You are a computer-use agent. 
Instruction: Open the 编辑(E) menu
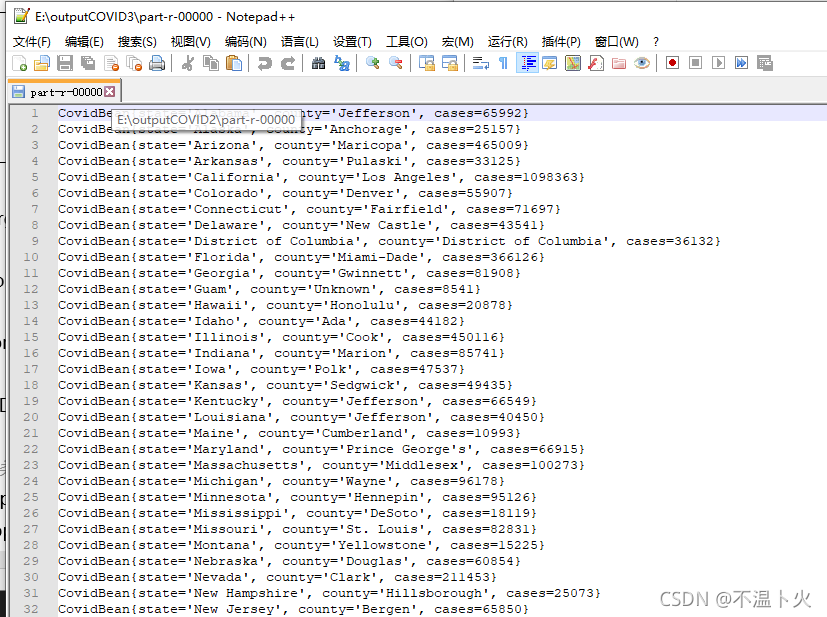(84, 42)
